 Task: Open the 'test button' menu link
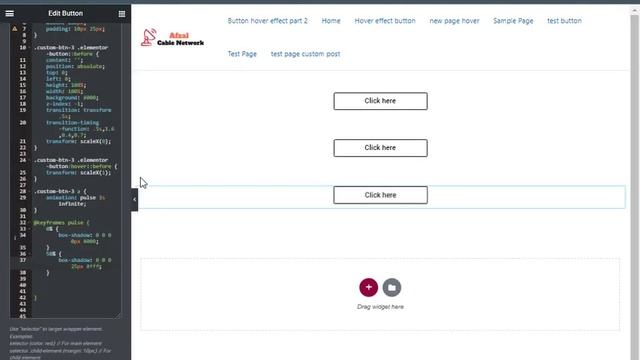pos(564,21)
